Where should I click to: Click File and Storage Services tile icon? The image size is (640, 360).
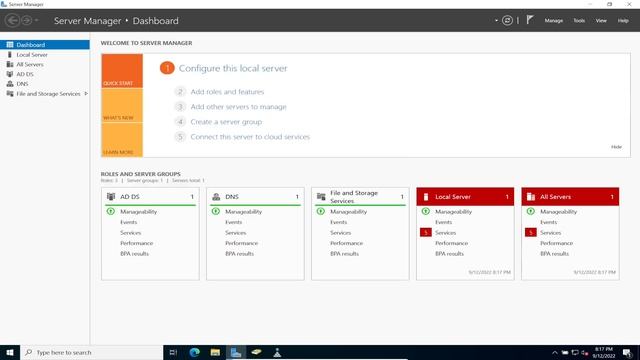point(321,196)
